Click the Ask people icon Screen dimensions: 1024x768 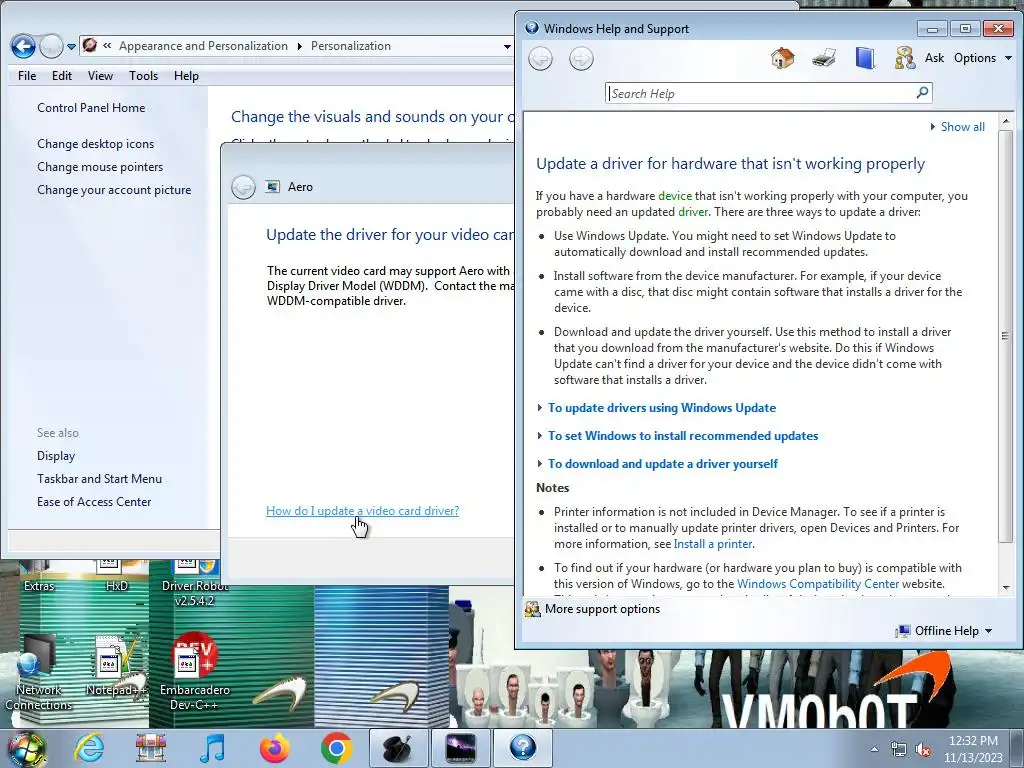[x=904, y=58]
